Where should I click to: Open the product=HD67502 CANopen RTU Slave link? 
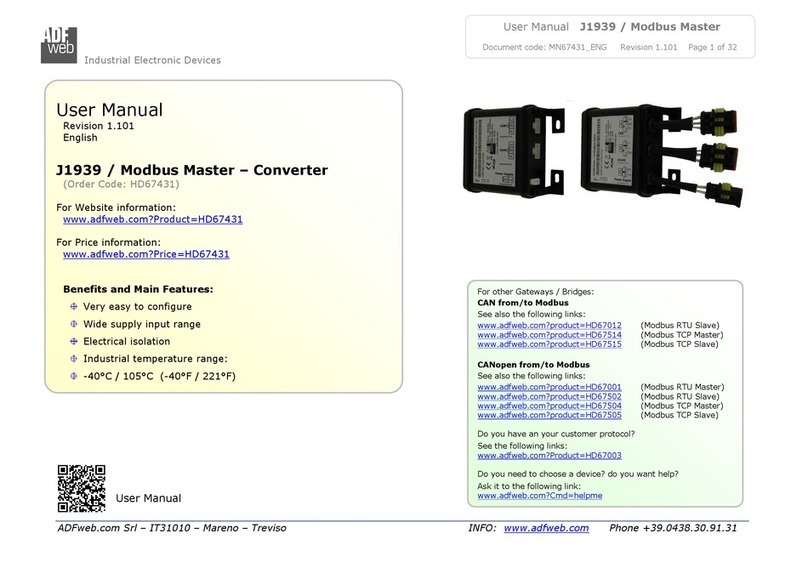(549, 396)
